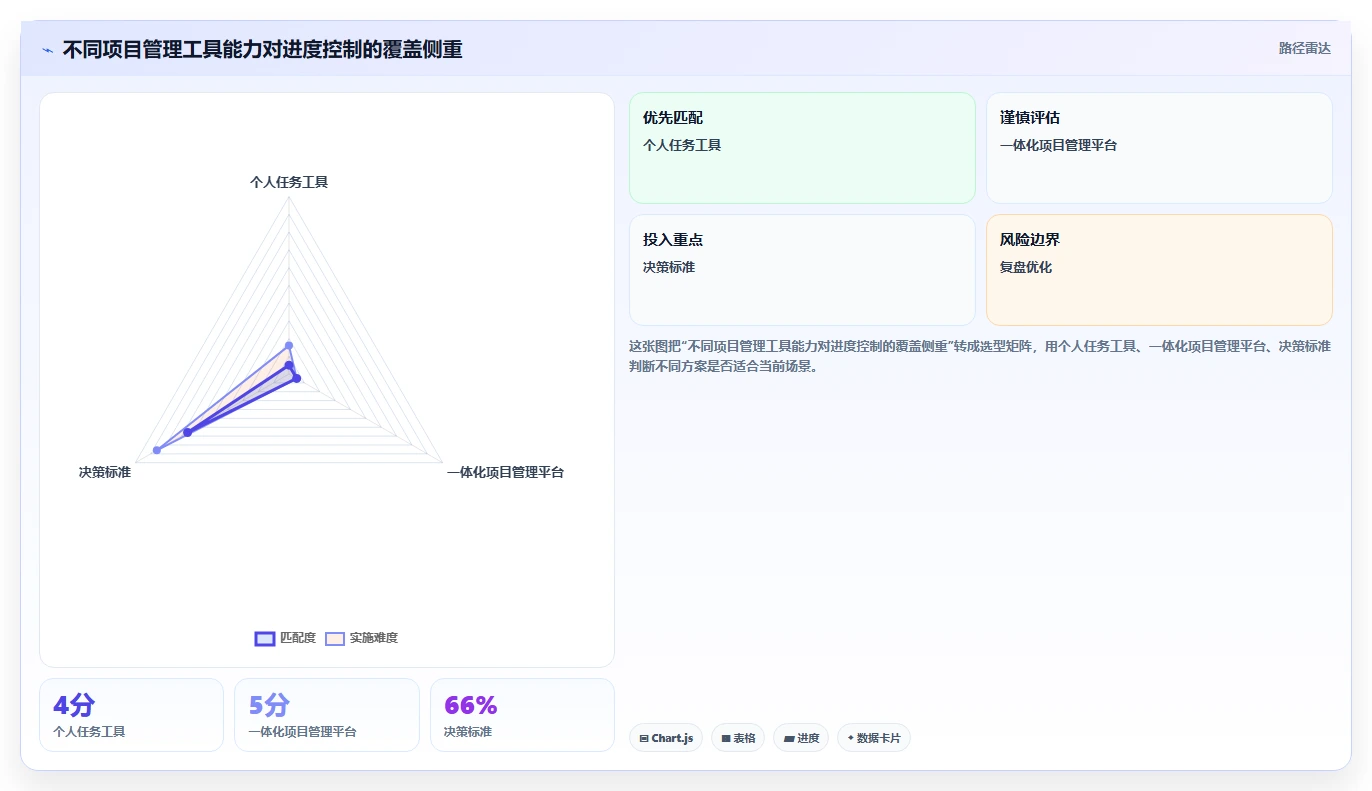Click the Chart.js tag icon

point(644,739)
